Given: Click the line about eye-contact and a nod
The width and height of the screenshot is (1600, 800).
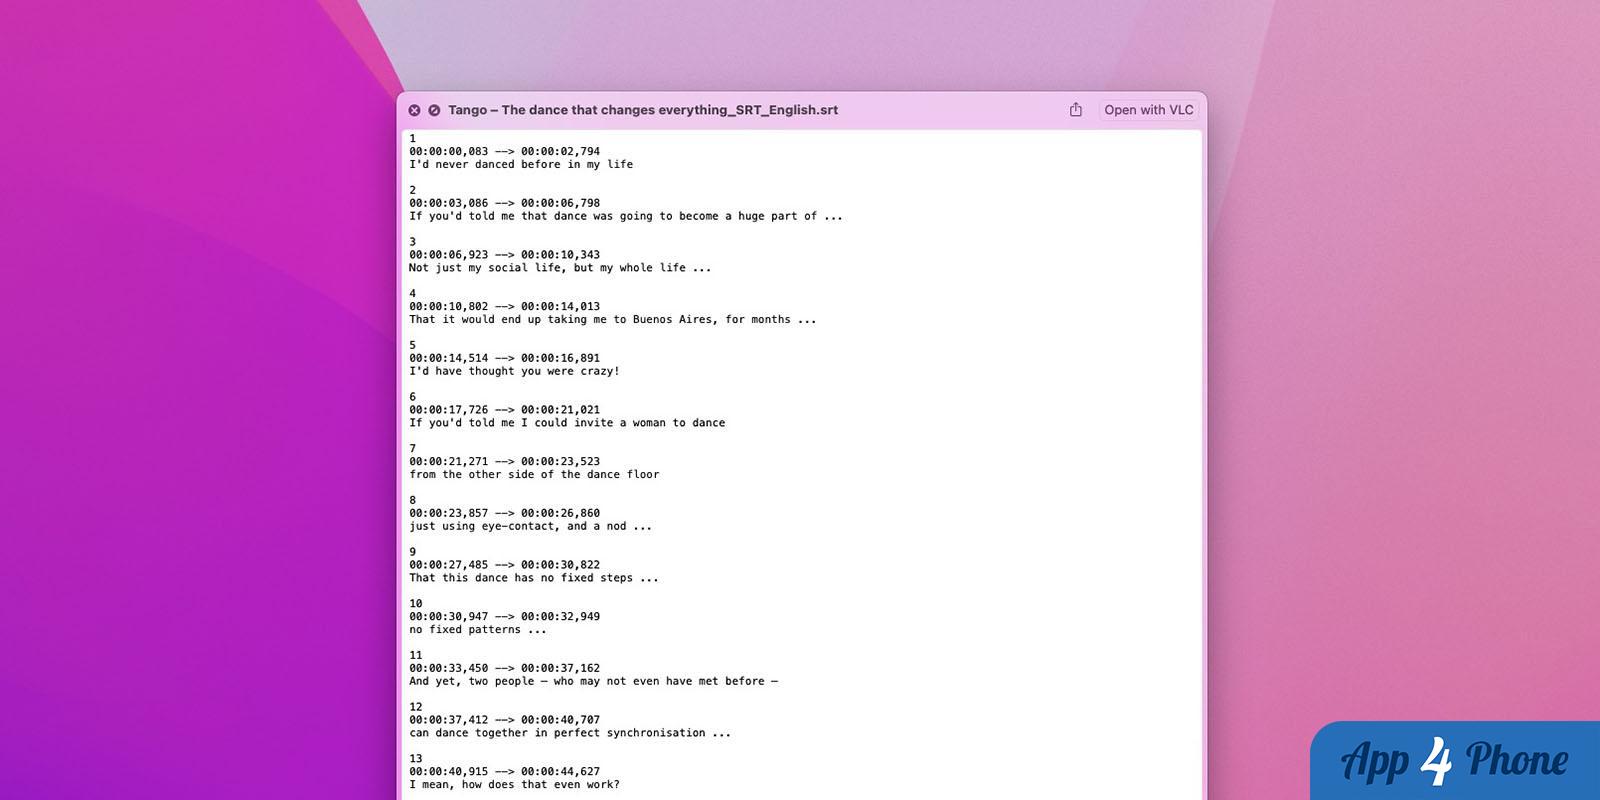Looking at the screenshot, I should (x=530, y=526).
